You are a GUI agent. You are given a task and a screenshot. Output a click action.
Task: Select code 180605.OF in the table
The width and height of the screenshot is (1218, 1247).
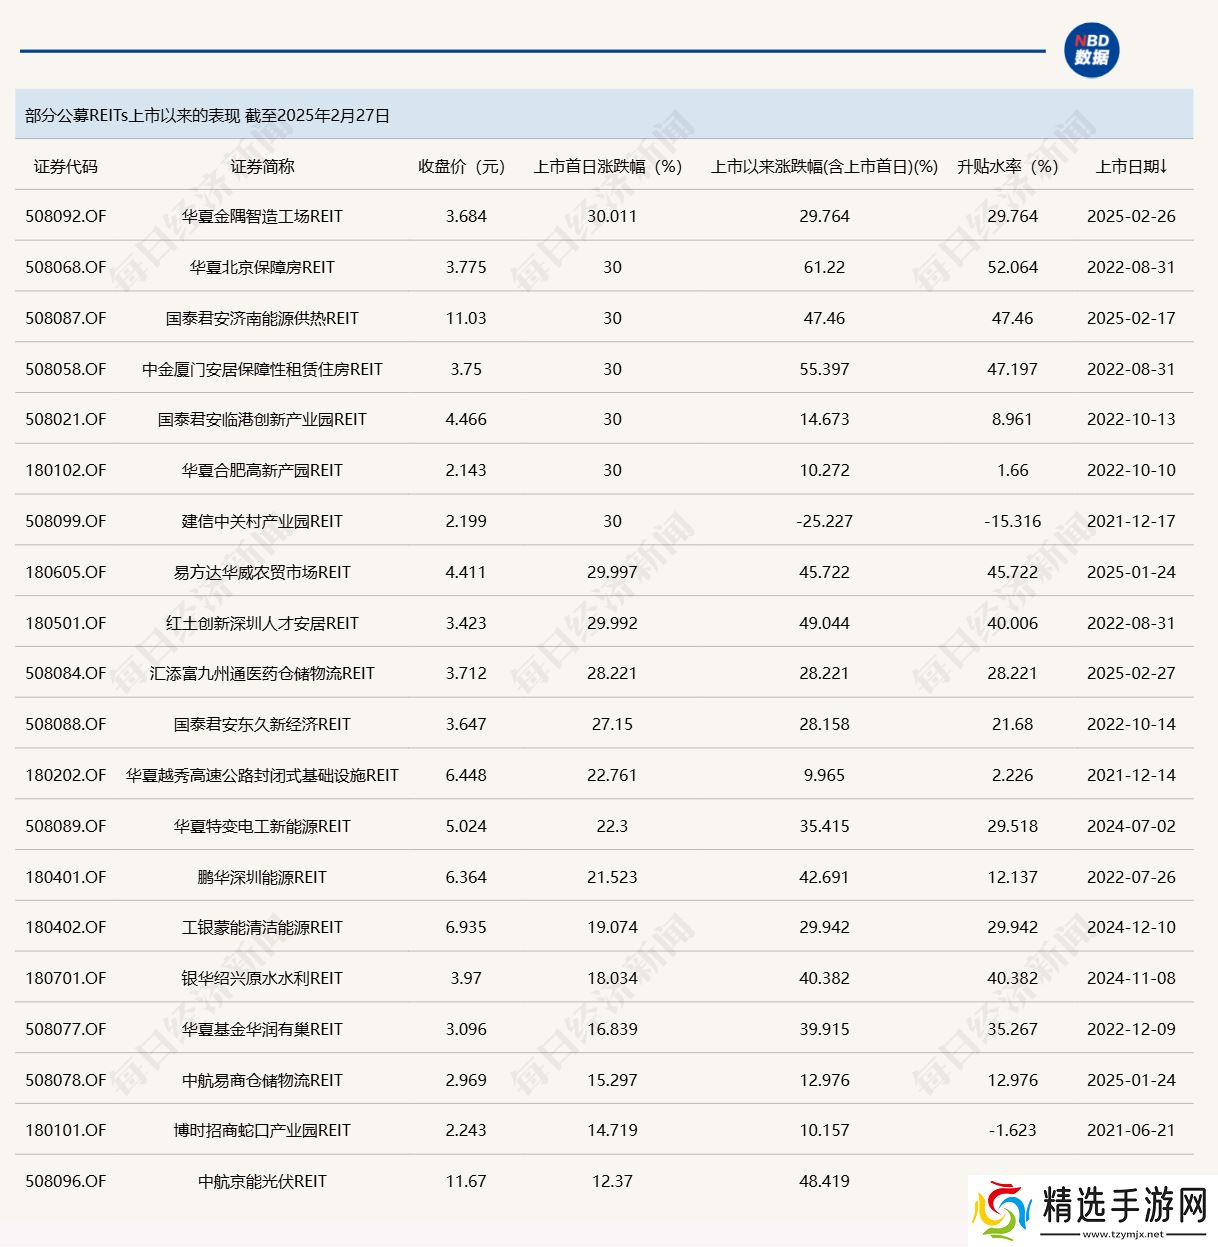(x=66, y=573)
